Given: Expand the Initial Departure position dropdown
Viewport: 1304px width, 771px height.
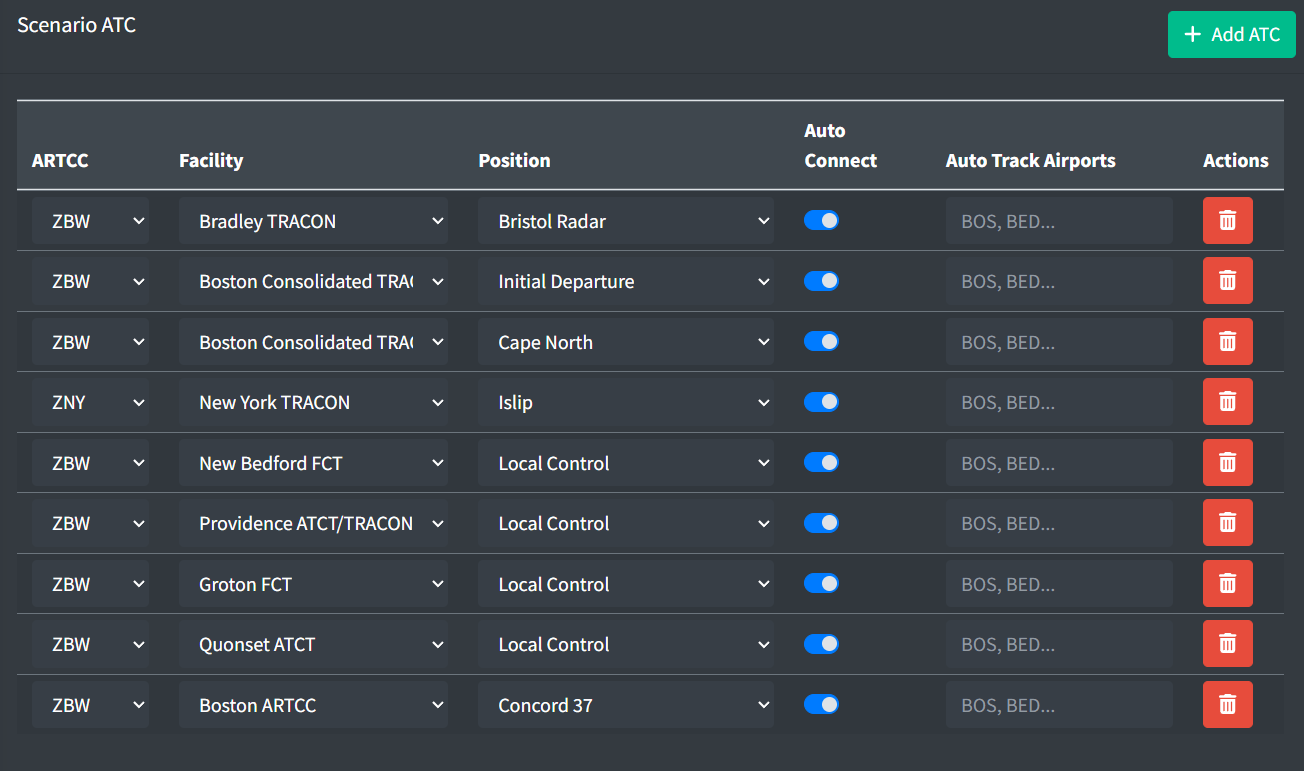Looking at the screenshot, I should click(x=626, y=281).
